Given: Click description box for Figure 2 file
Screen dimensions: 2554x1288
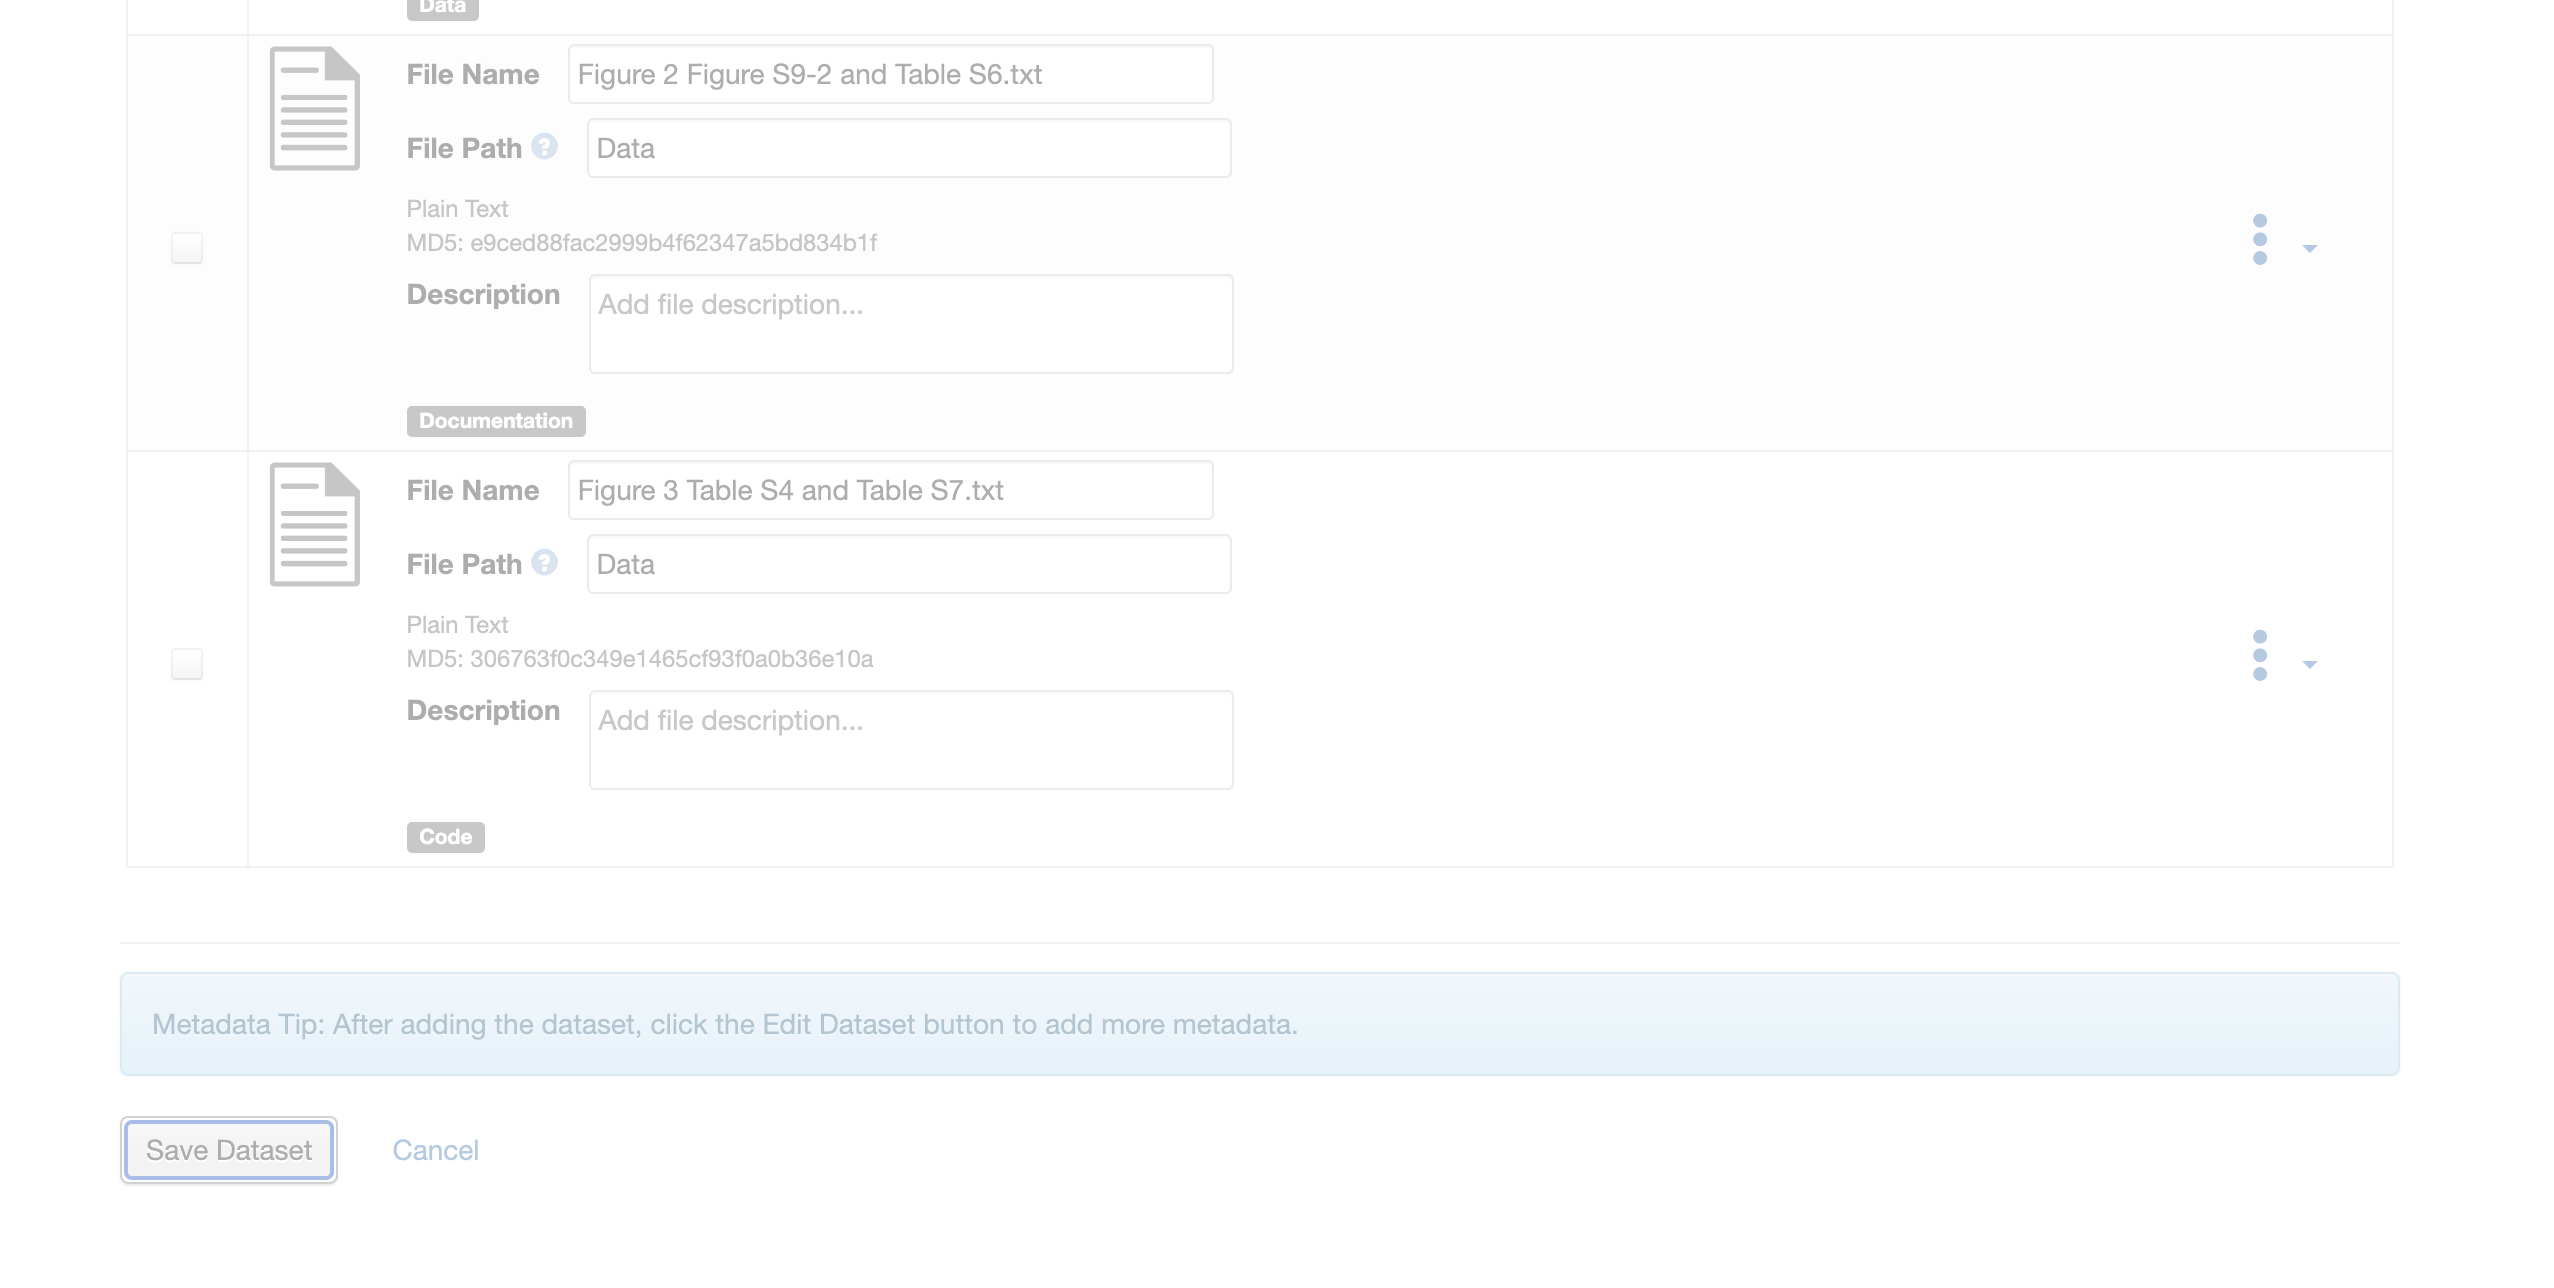Looking at the screenshot, I should point(910,324).
